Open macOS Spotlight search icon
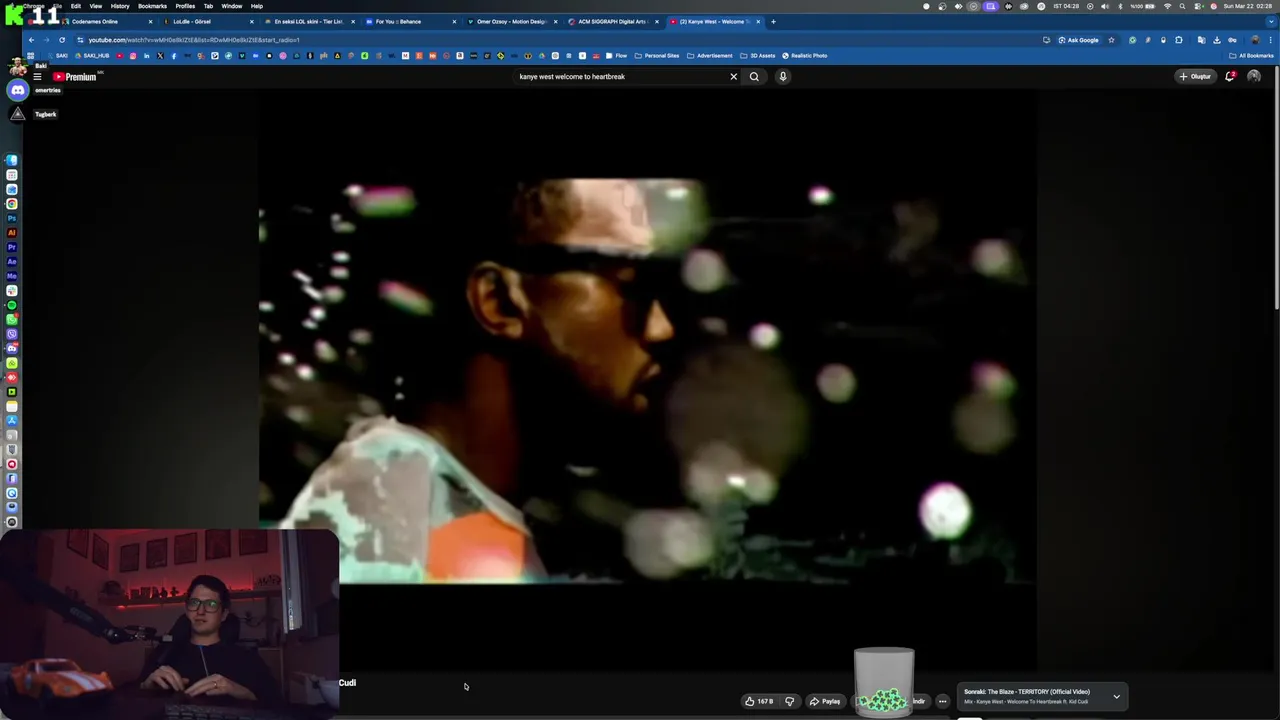The image size is (1280, 720). click(x=1182, y=6)
